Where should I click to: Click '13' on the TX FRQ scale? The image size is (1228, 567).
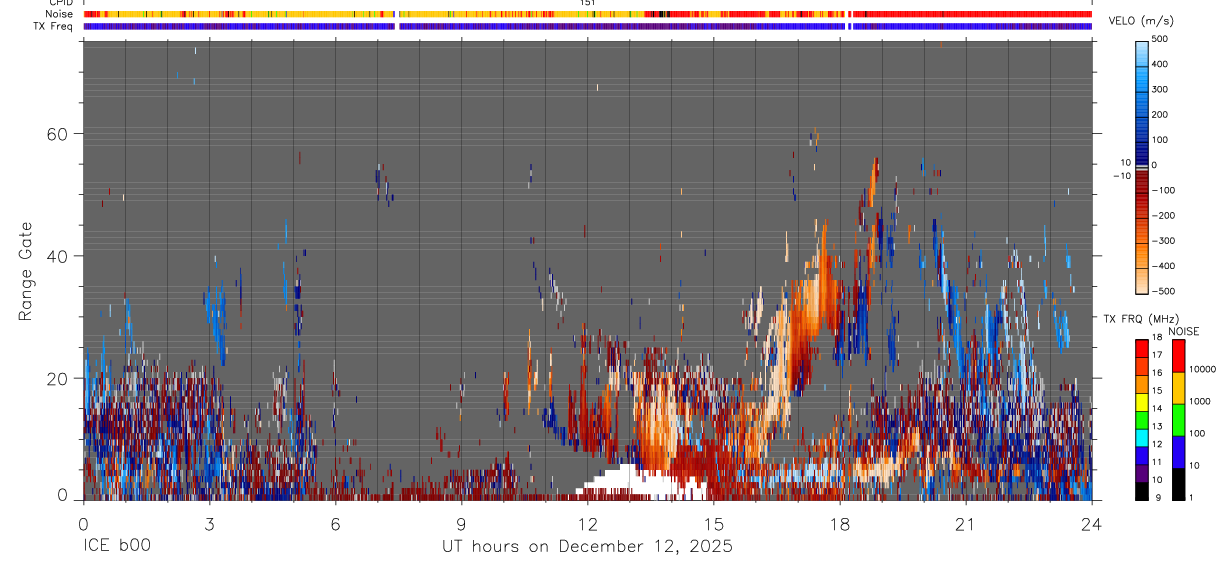click(x=1158, y=427)
